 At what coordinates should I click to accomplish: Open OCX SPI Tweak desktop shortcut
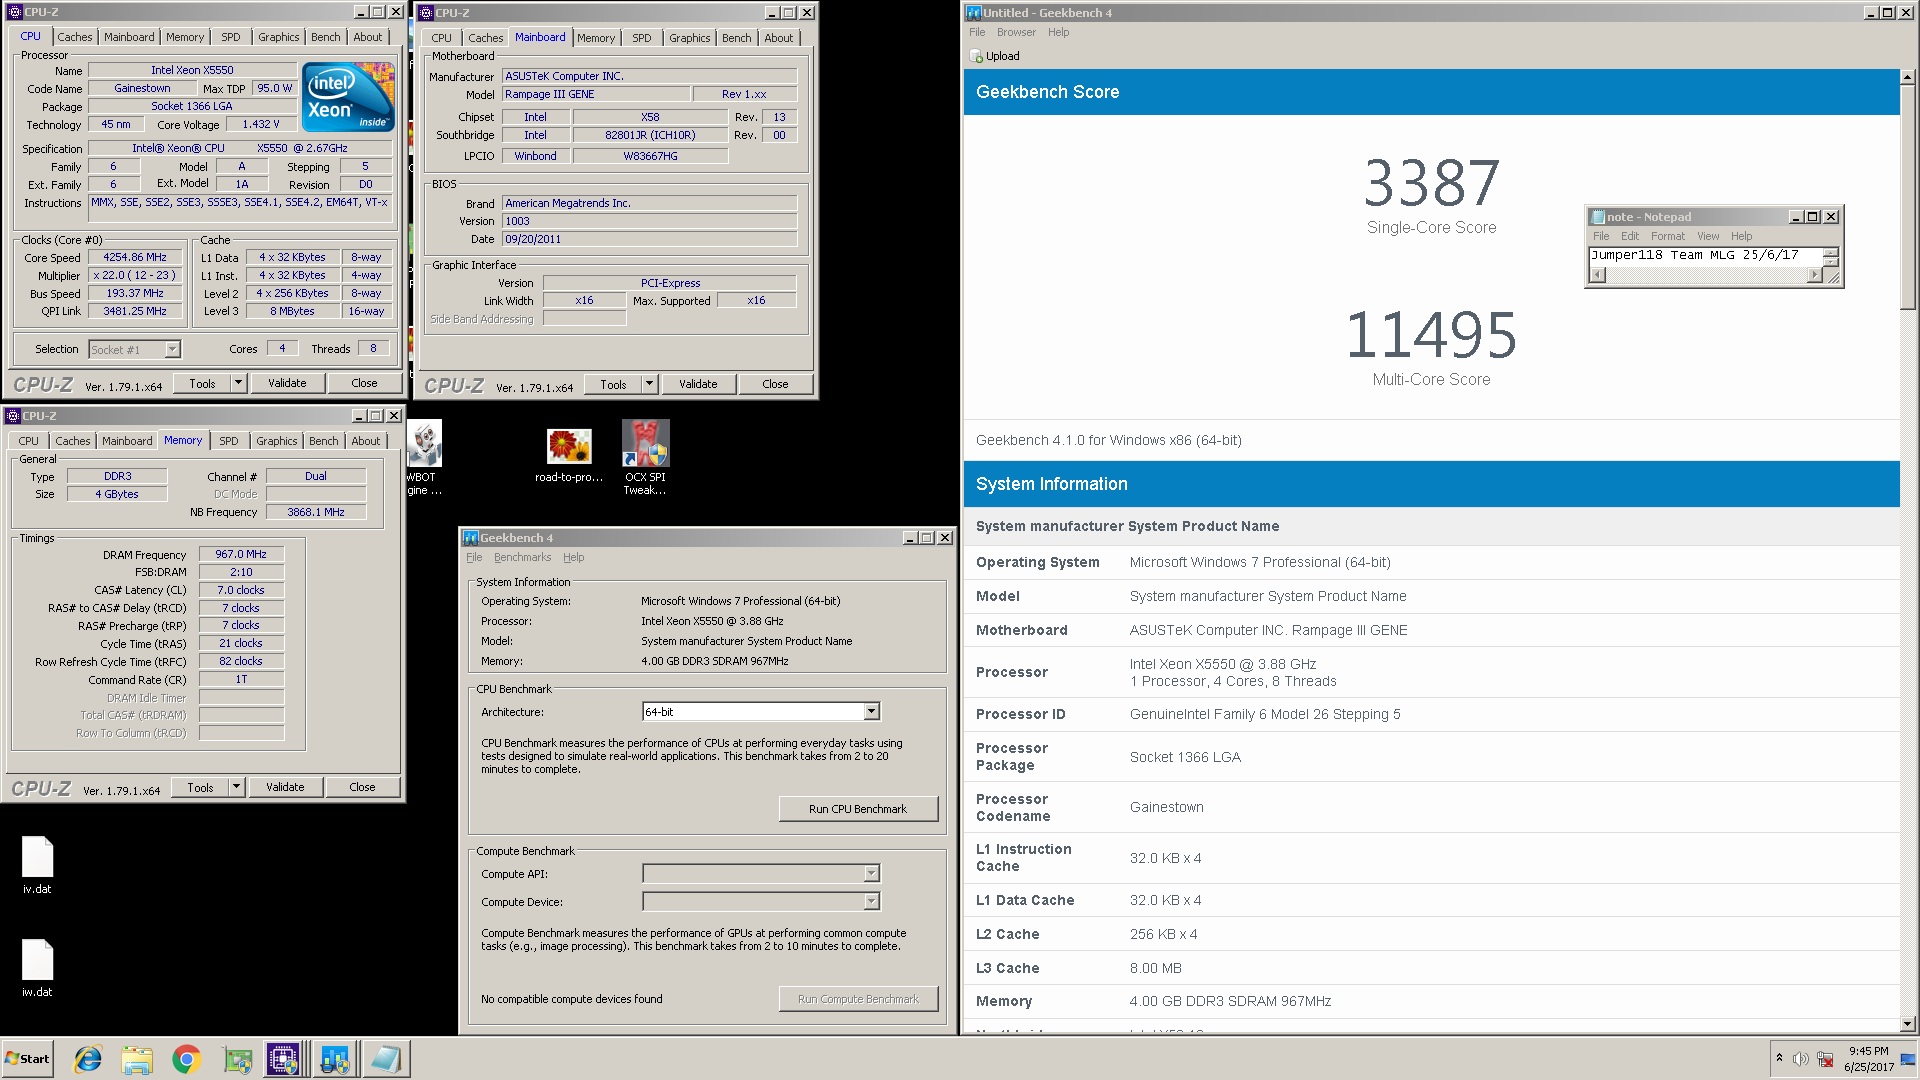pos(645,457)
